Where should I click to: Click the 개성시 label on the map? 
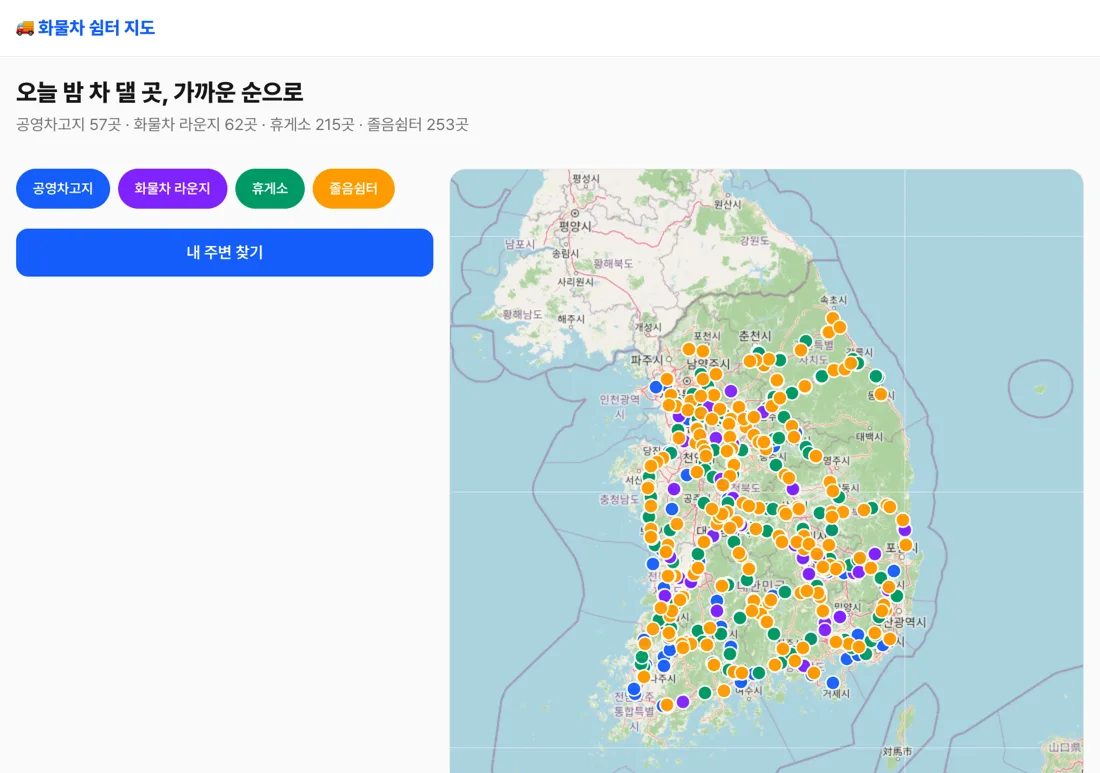pyautogui.click(x=648, y=327)
